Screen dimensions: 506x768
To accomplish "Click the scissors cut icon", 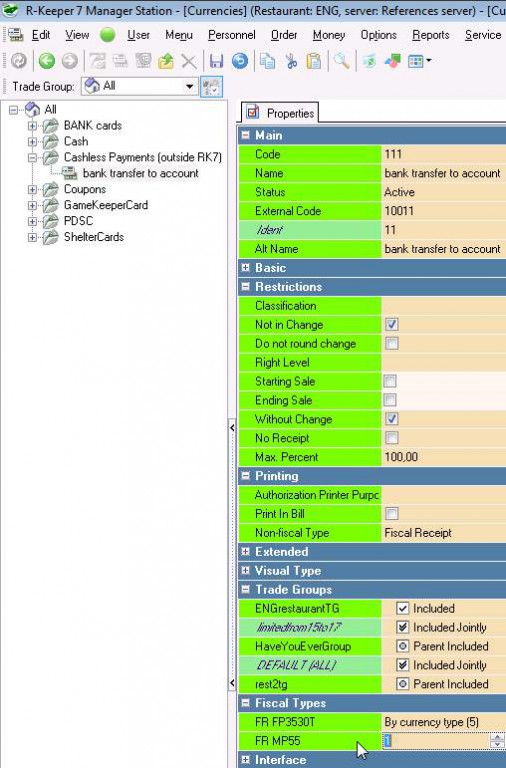I will [x=291, y=61].
